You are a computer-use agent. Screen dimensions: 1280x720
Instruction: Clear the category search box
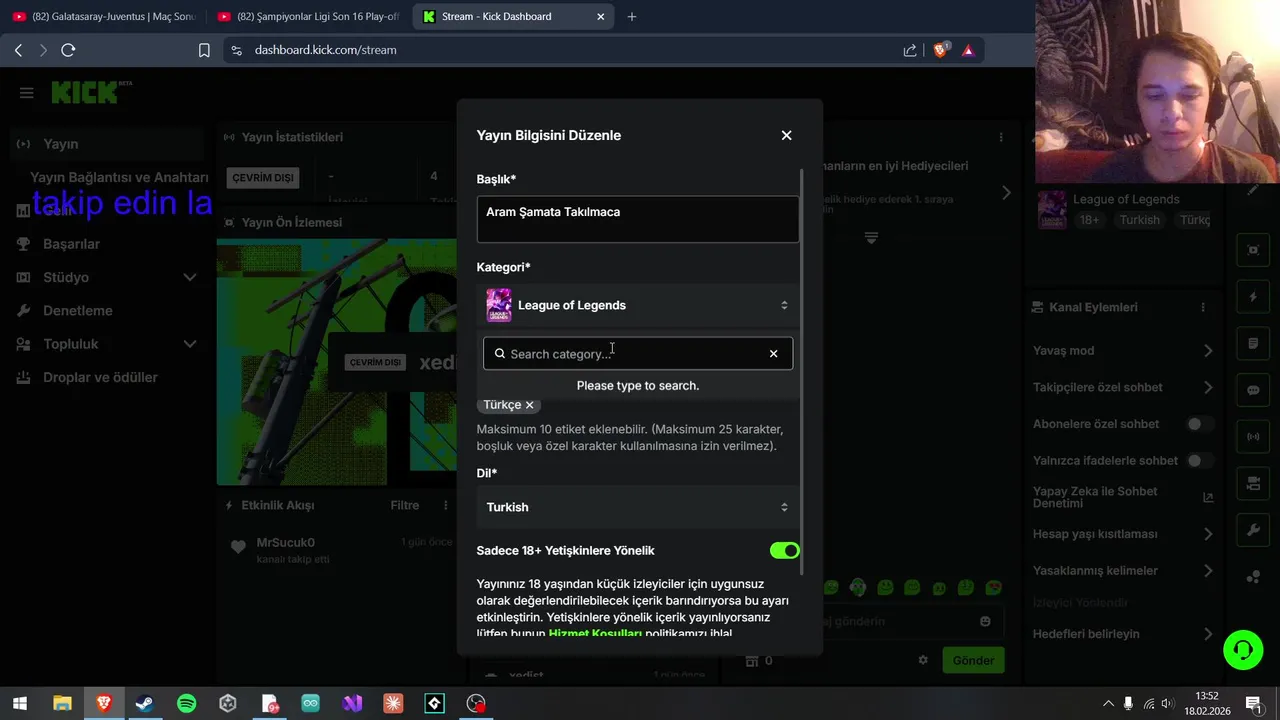(x=773, y=353)
